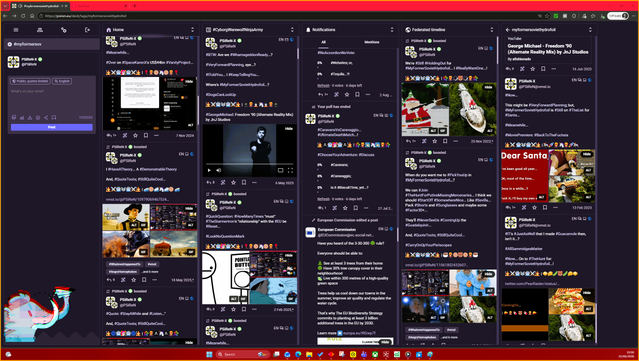This screenshot has width=639, height=361.
Task: Open the emoji picker in the compose box
Action: pos(38,117)
